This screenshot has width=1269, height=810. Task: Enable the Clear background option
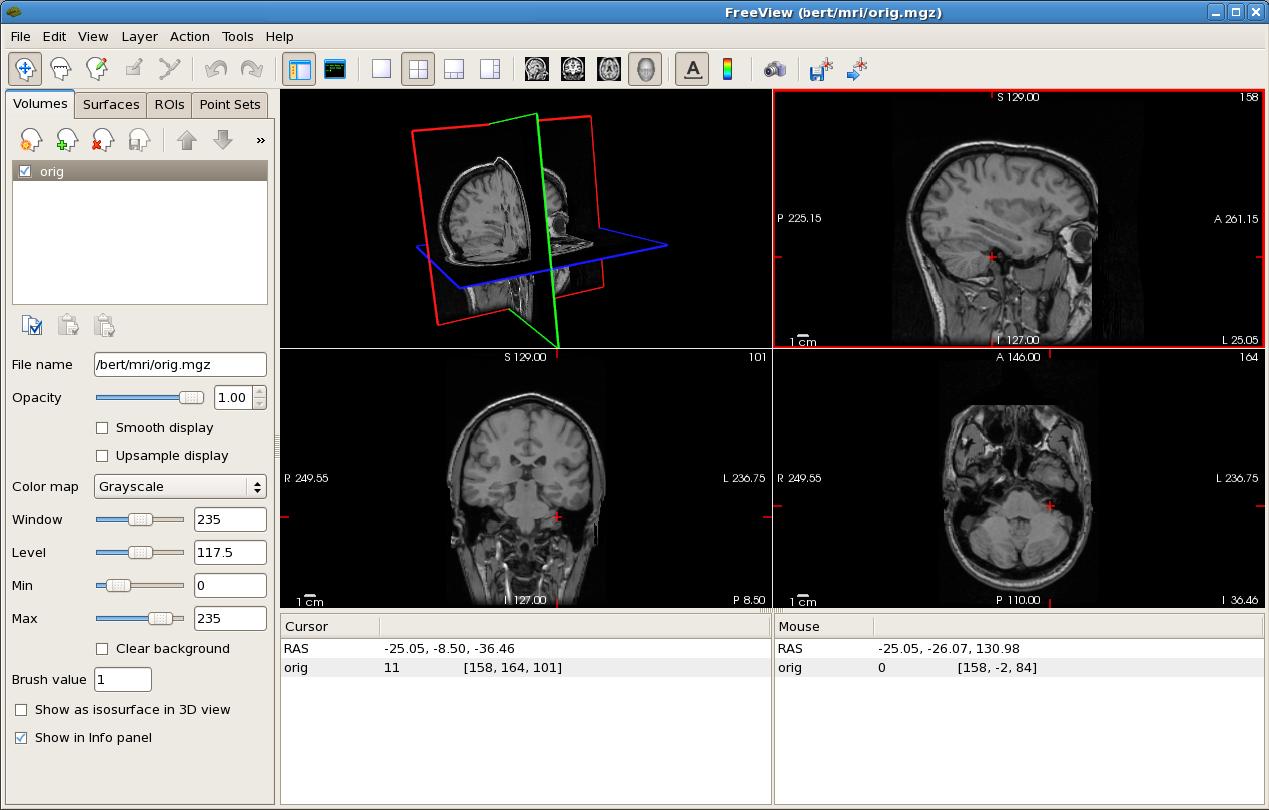[102, 649]
